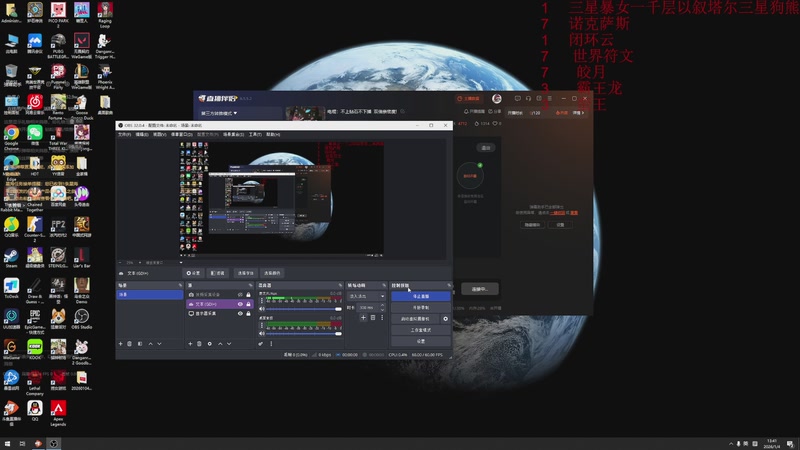
Task: Open transition properties three-dot menu
Action: (x=382, y=318)
